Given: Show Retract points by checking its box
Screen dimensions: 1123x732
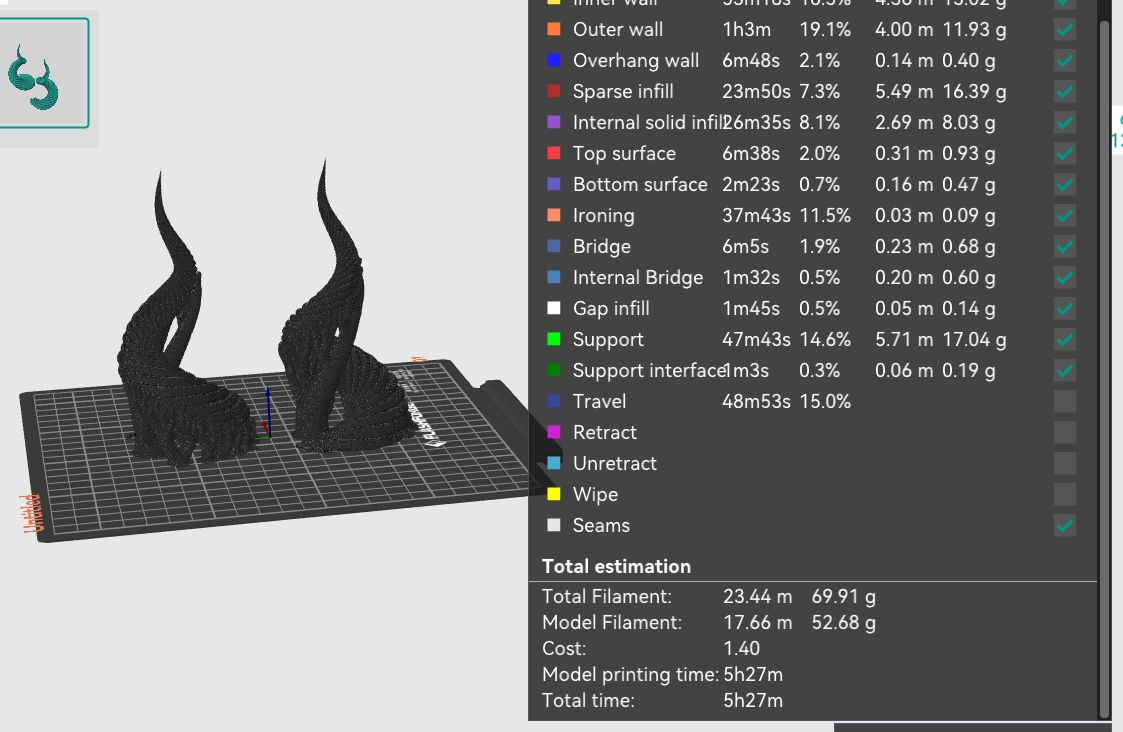Looking at the screenshot, I should (1065, 433).
